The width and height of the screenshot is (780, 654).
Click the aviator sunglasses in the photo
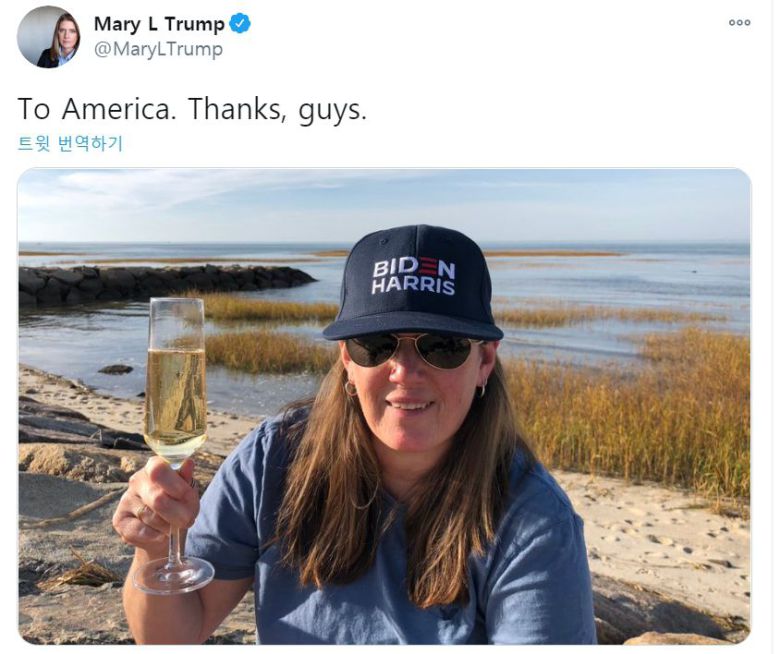pos(411,351)
